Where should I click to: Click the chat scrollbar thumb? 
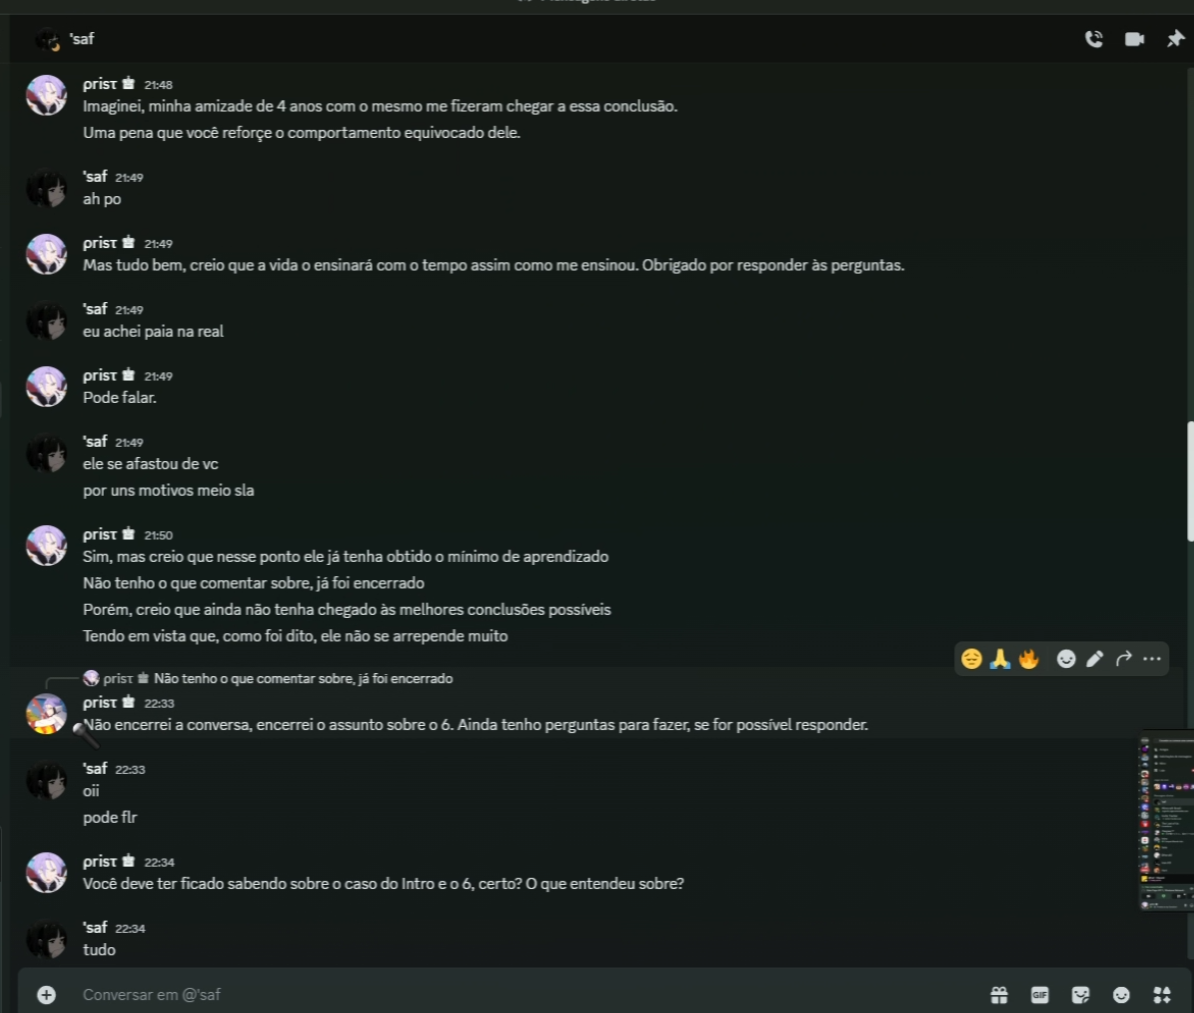[x=1190, y=481]
